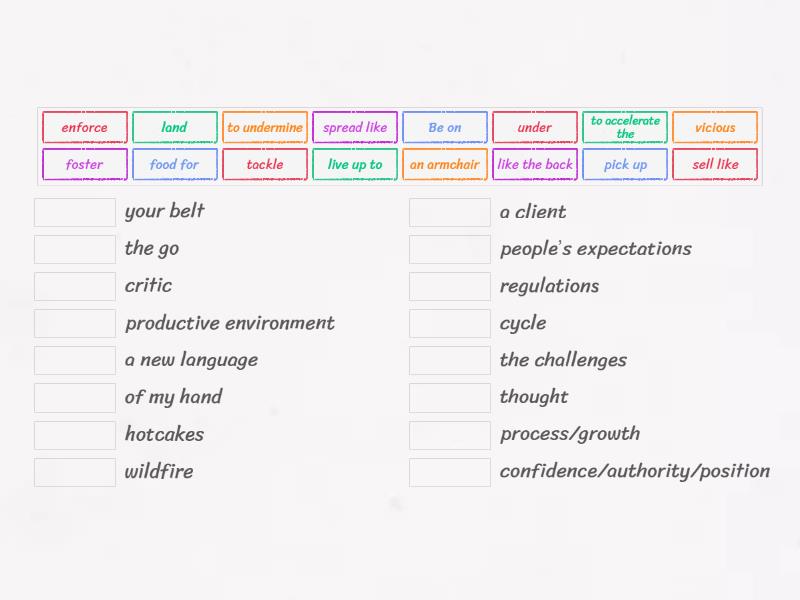Click the slot beside "regulations"
Image resolution: width=800 pixels, height=600 pixels.
(449, 286)
